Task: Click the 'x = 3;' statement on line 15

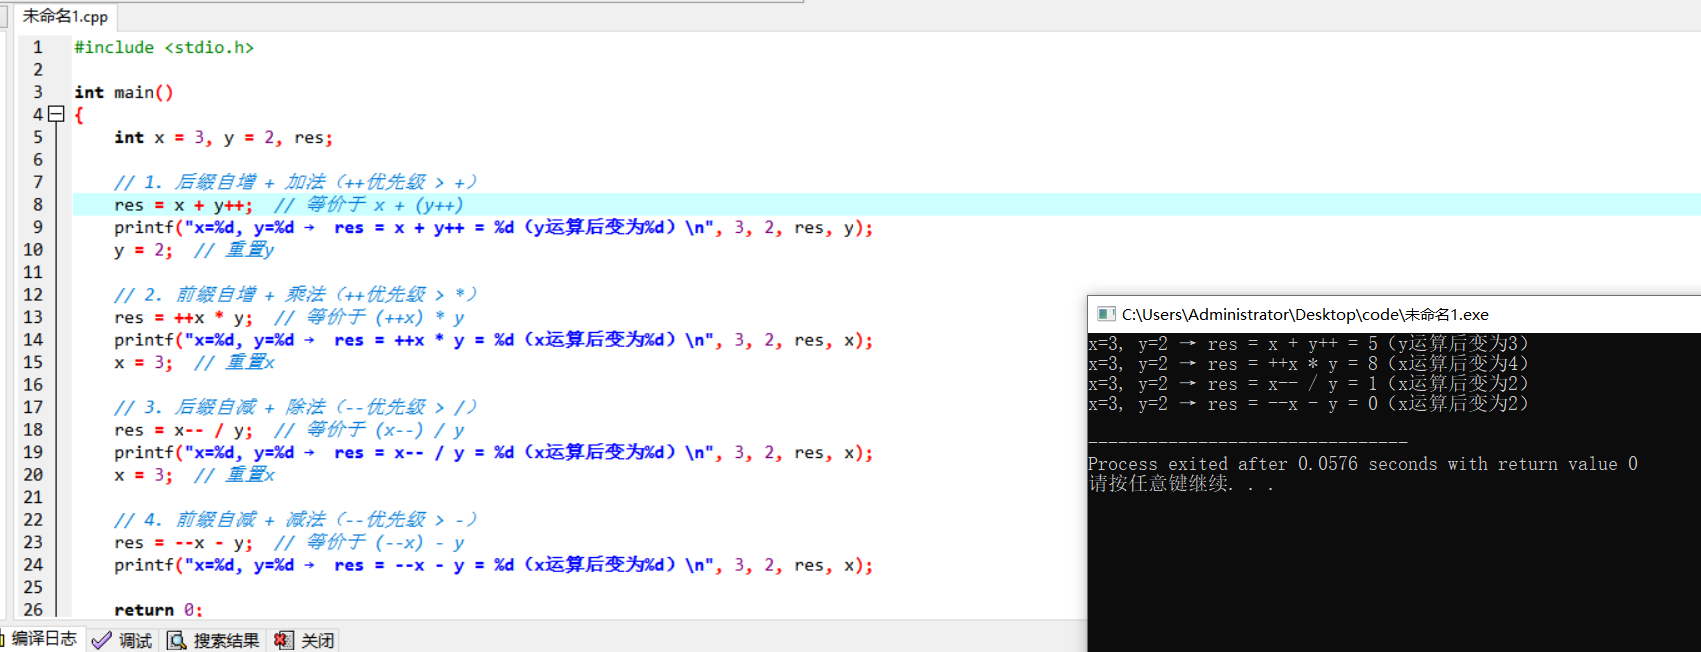Action: 143,363
